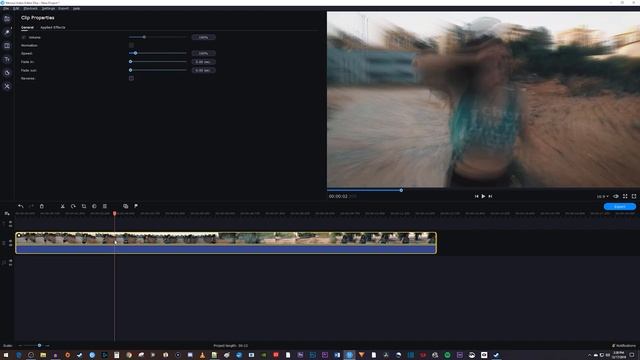The width and height of the screenshot is (640, 360).
Task: Delete the selected clip with trash icon
Action: pos(42,206)
